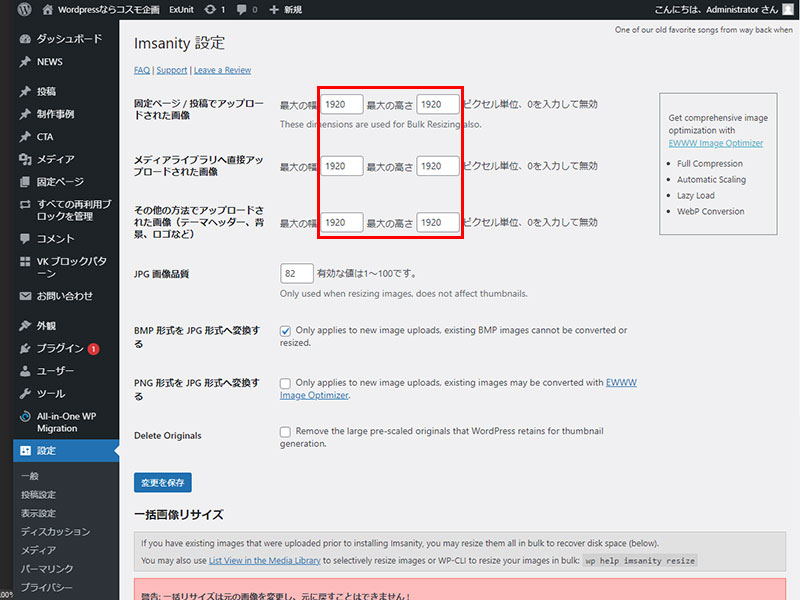Expand the 外観 appearance menu
Image resolution: width=800 pixels, height=600 pixels.
click(46, 326)
